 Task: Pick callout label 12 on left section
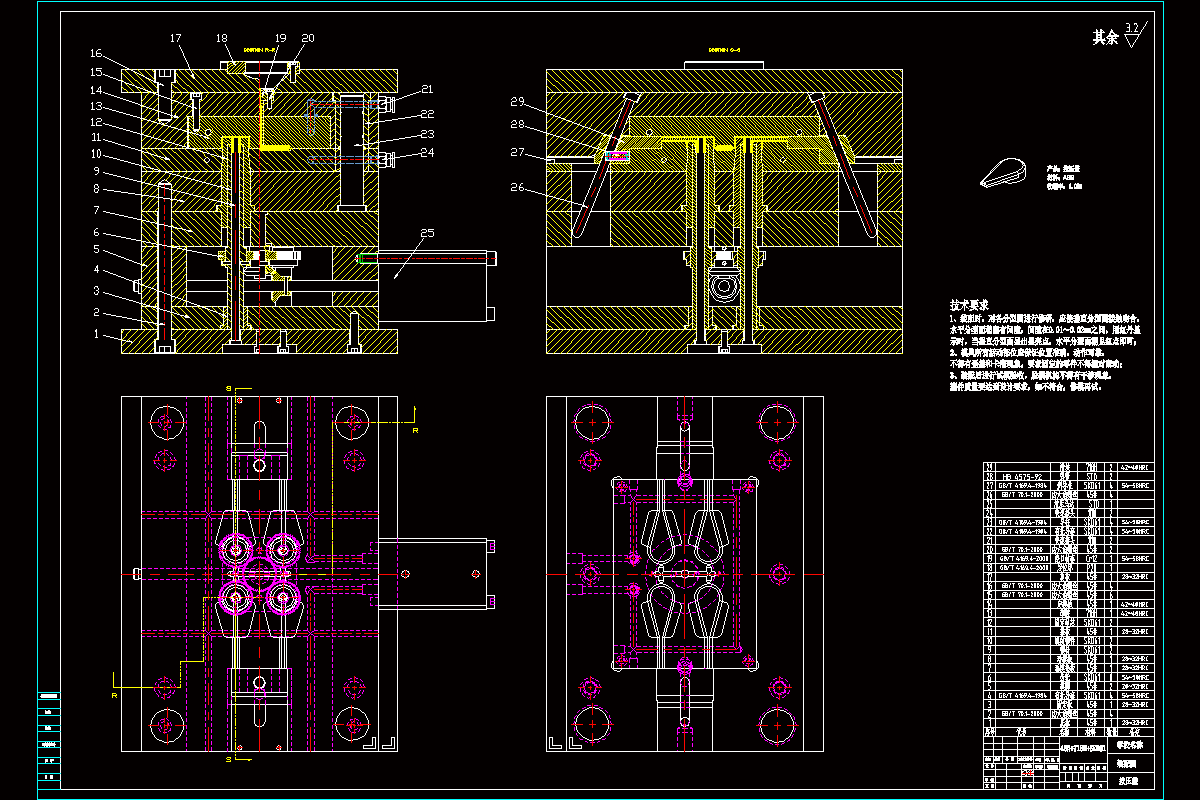[x=96, y=122]
